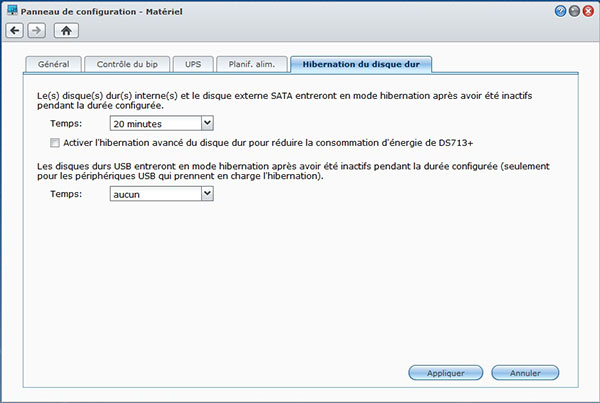Click the '20 minutes' value field
Screen dimensions: 600x403
point(154,123)
